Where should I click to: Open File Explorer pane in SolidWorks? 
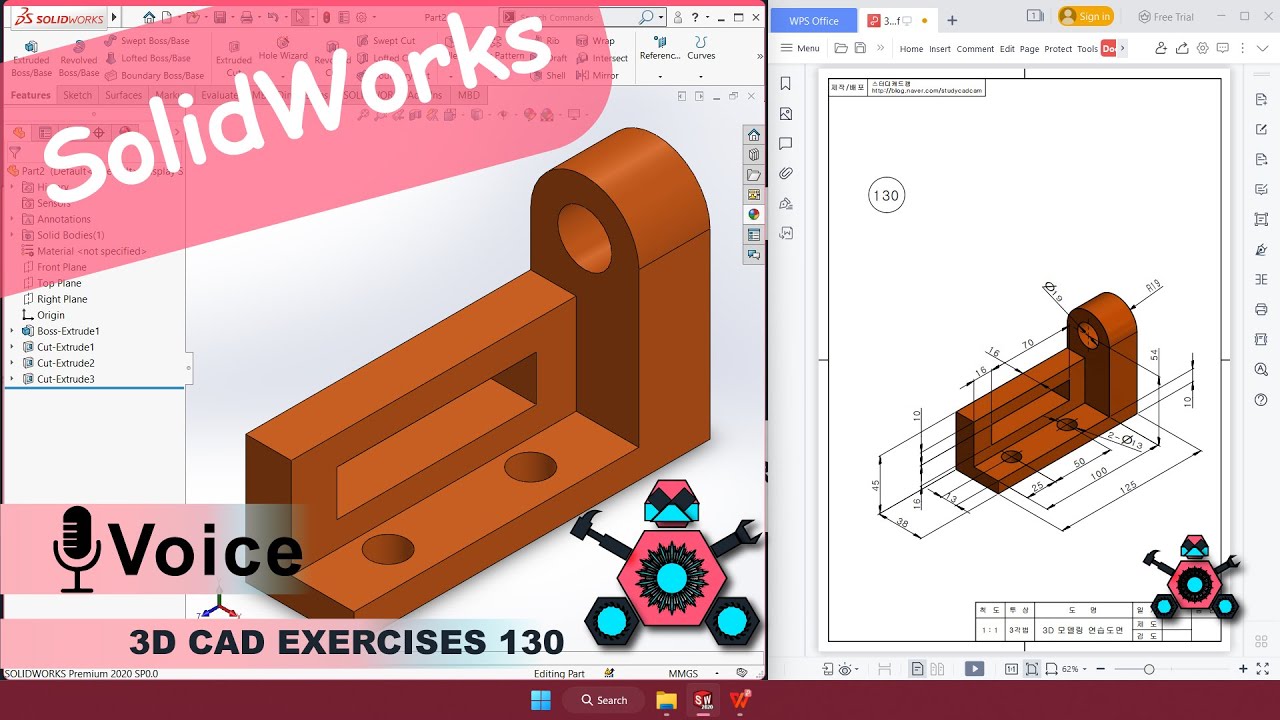click(x=754, y=175)
